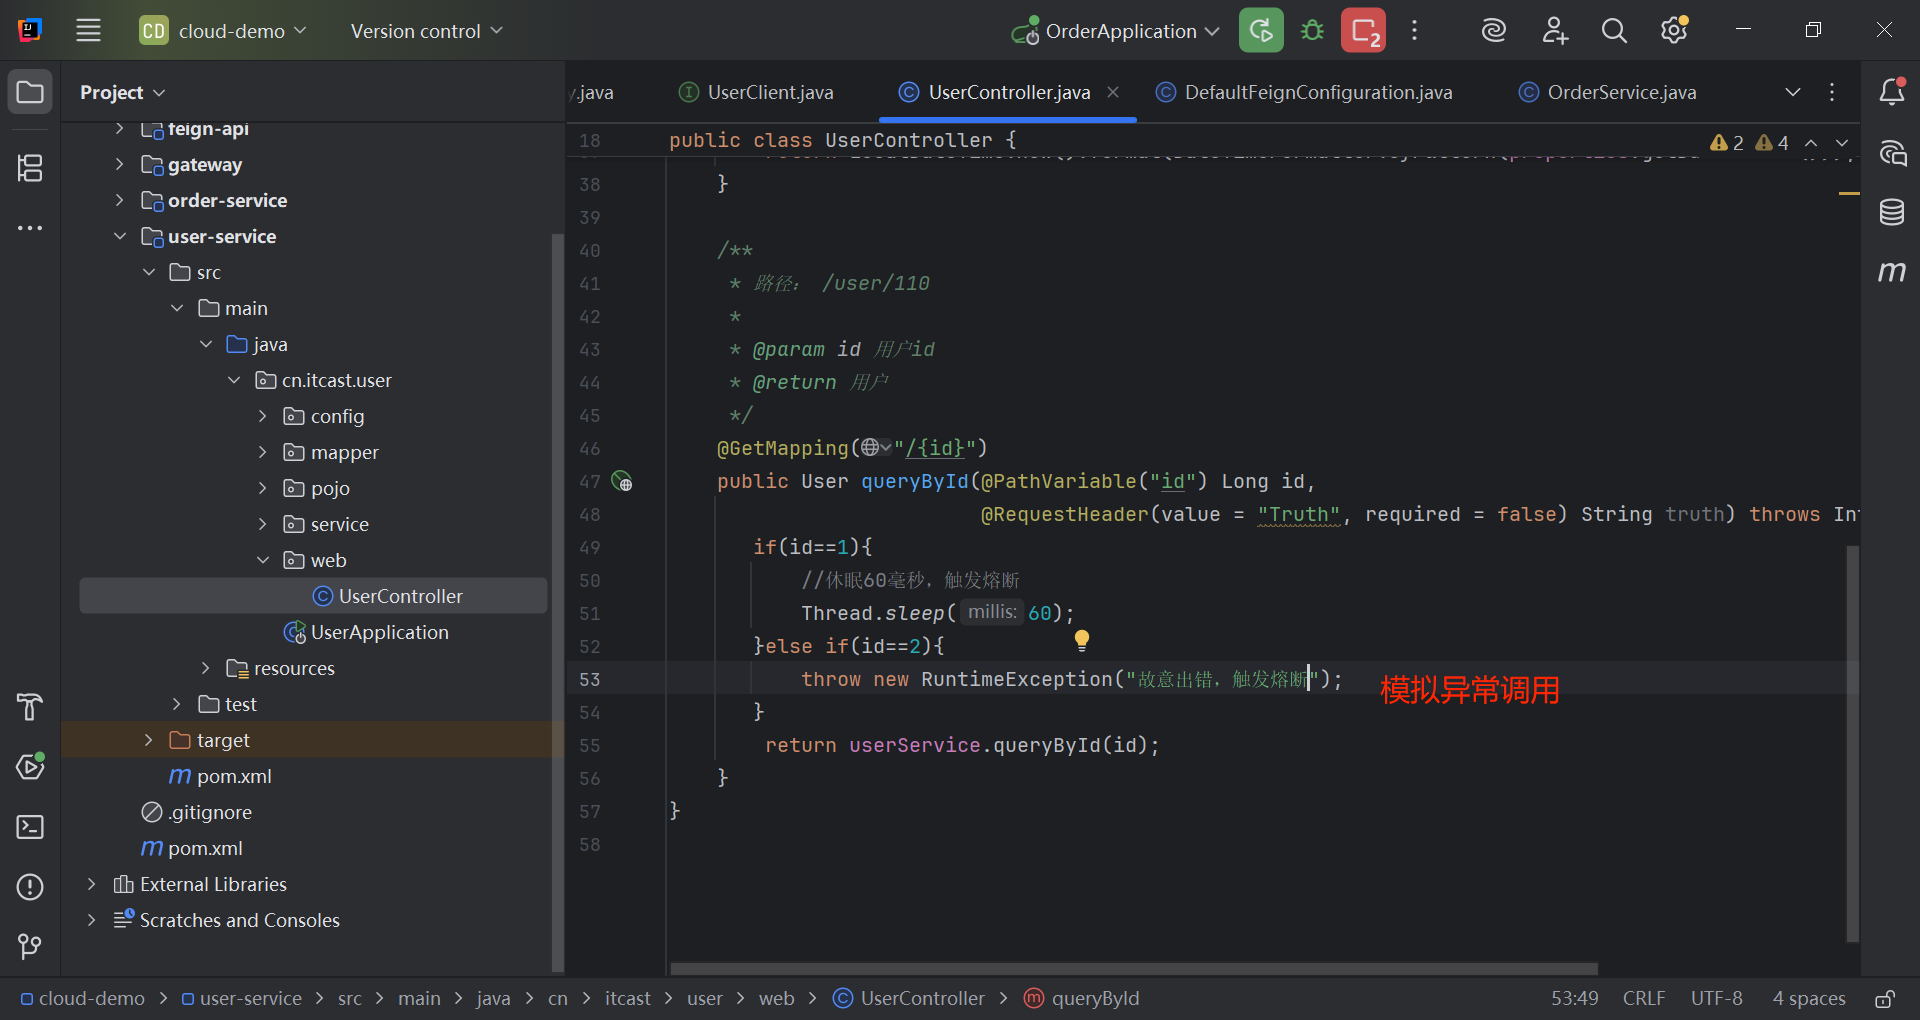Select UserController tab label
Image resolution: width=1920 pixels, height=1020 pixels.
click(x=1009, y=92)
